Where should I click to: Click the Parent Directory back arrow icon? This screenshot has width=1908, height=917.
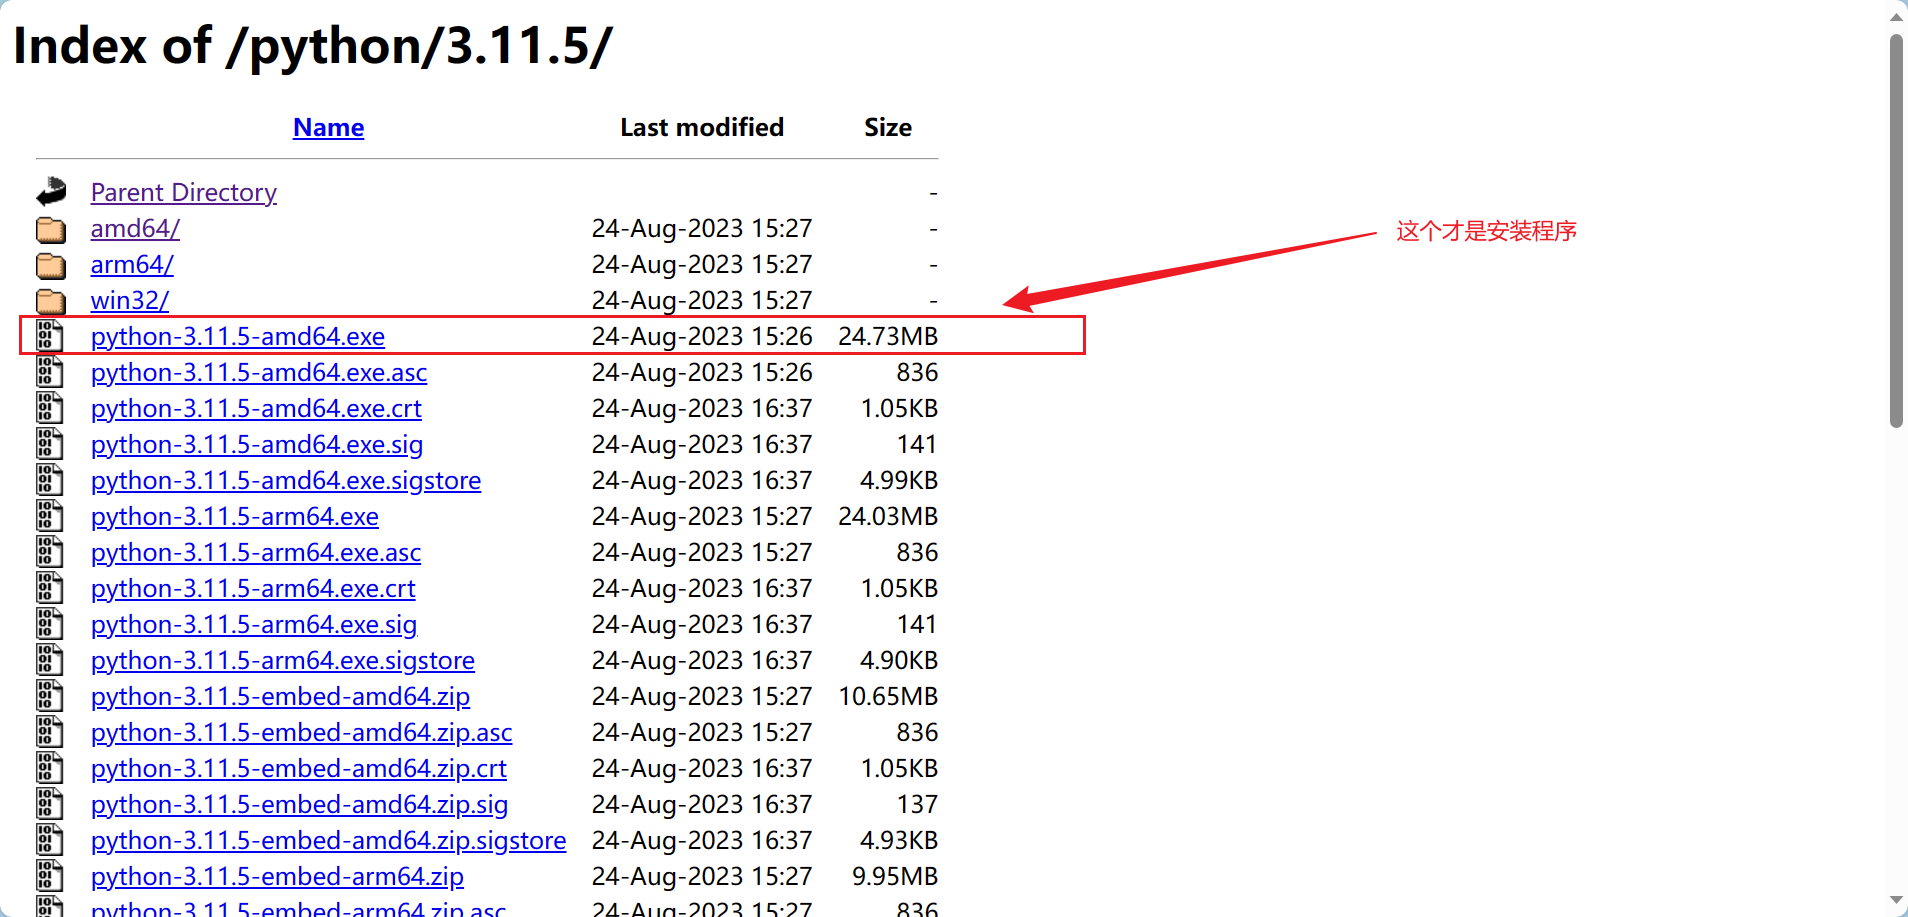pos(51,192)
